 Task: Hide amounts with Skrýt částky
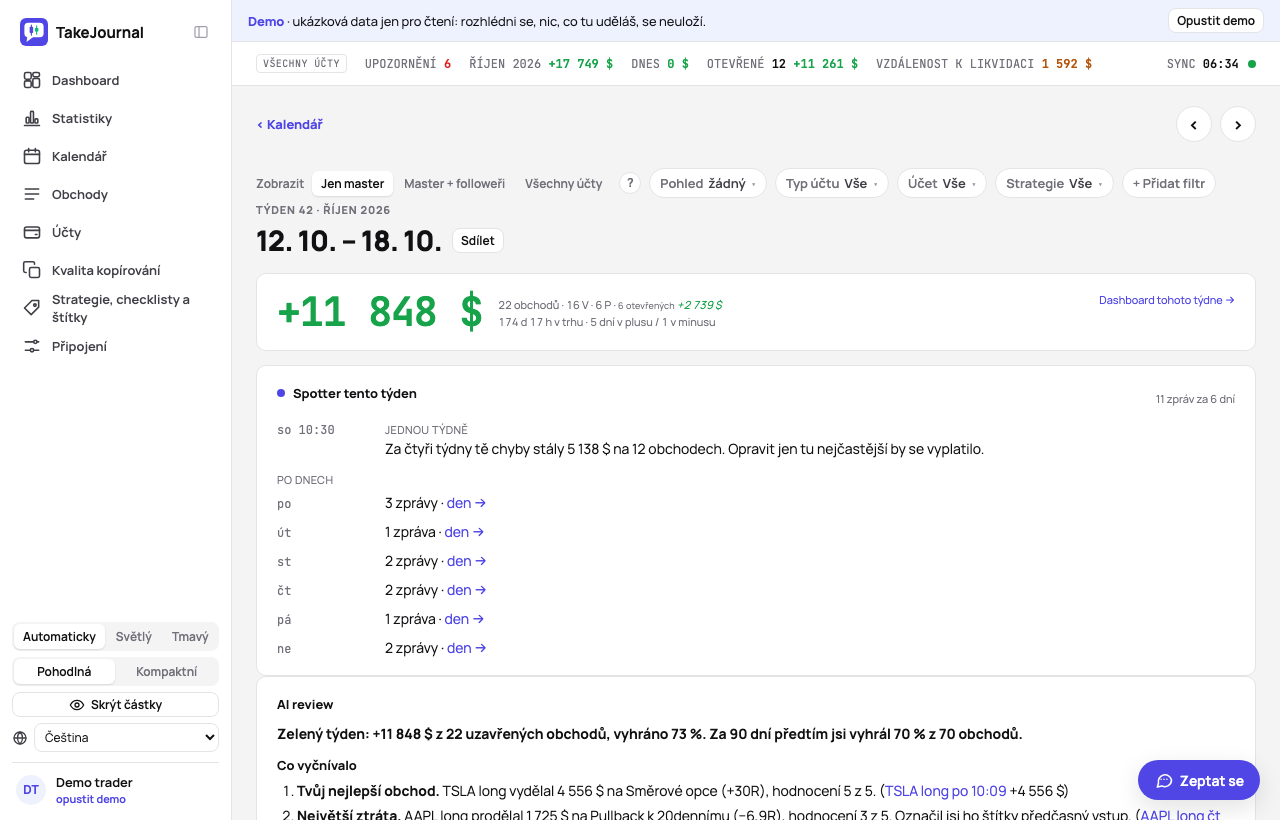[116, 705]
